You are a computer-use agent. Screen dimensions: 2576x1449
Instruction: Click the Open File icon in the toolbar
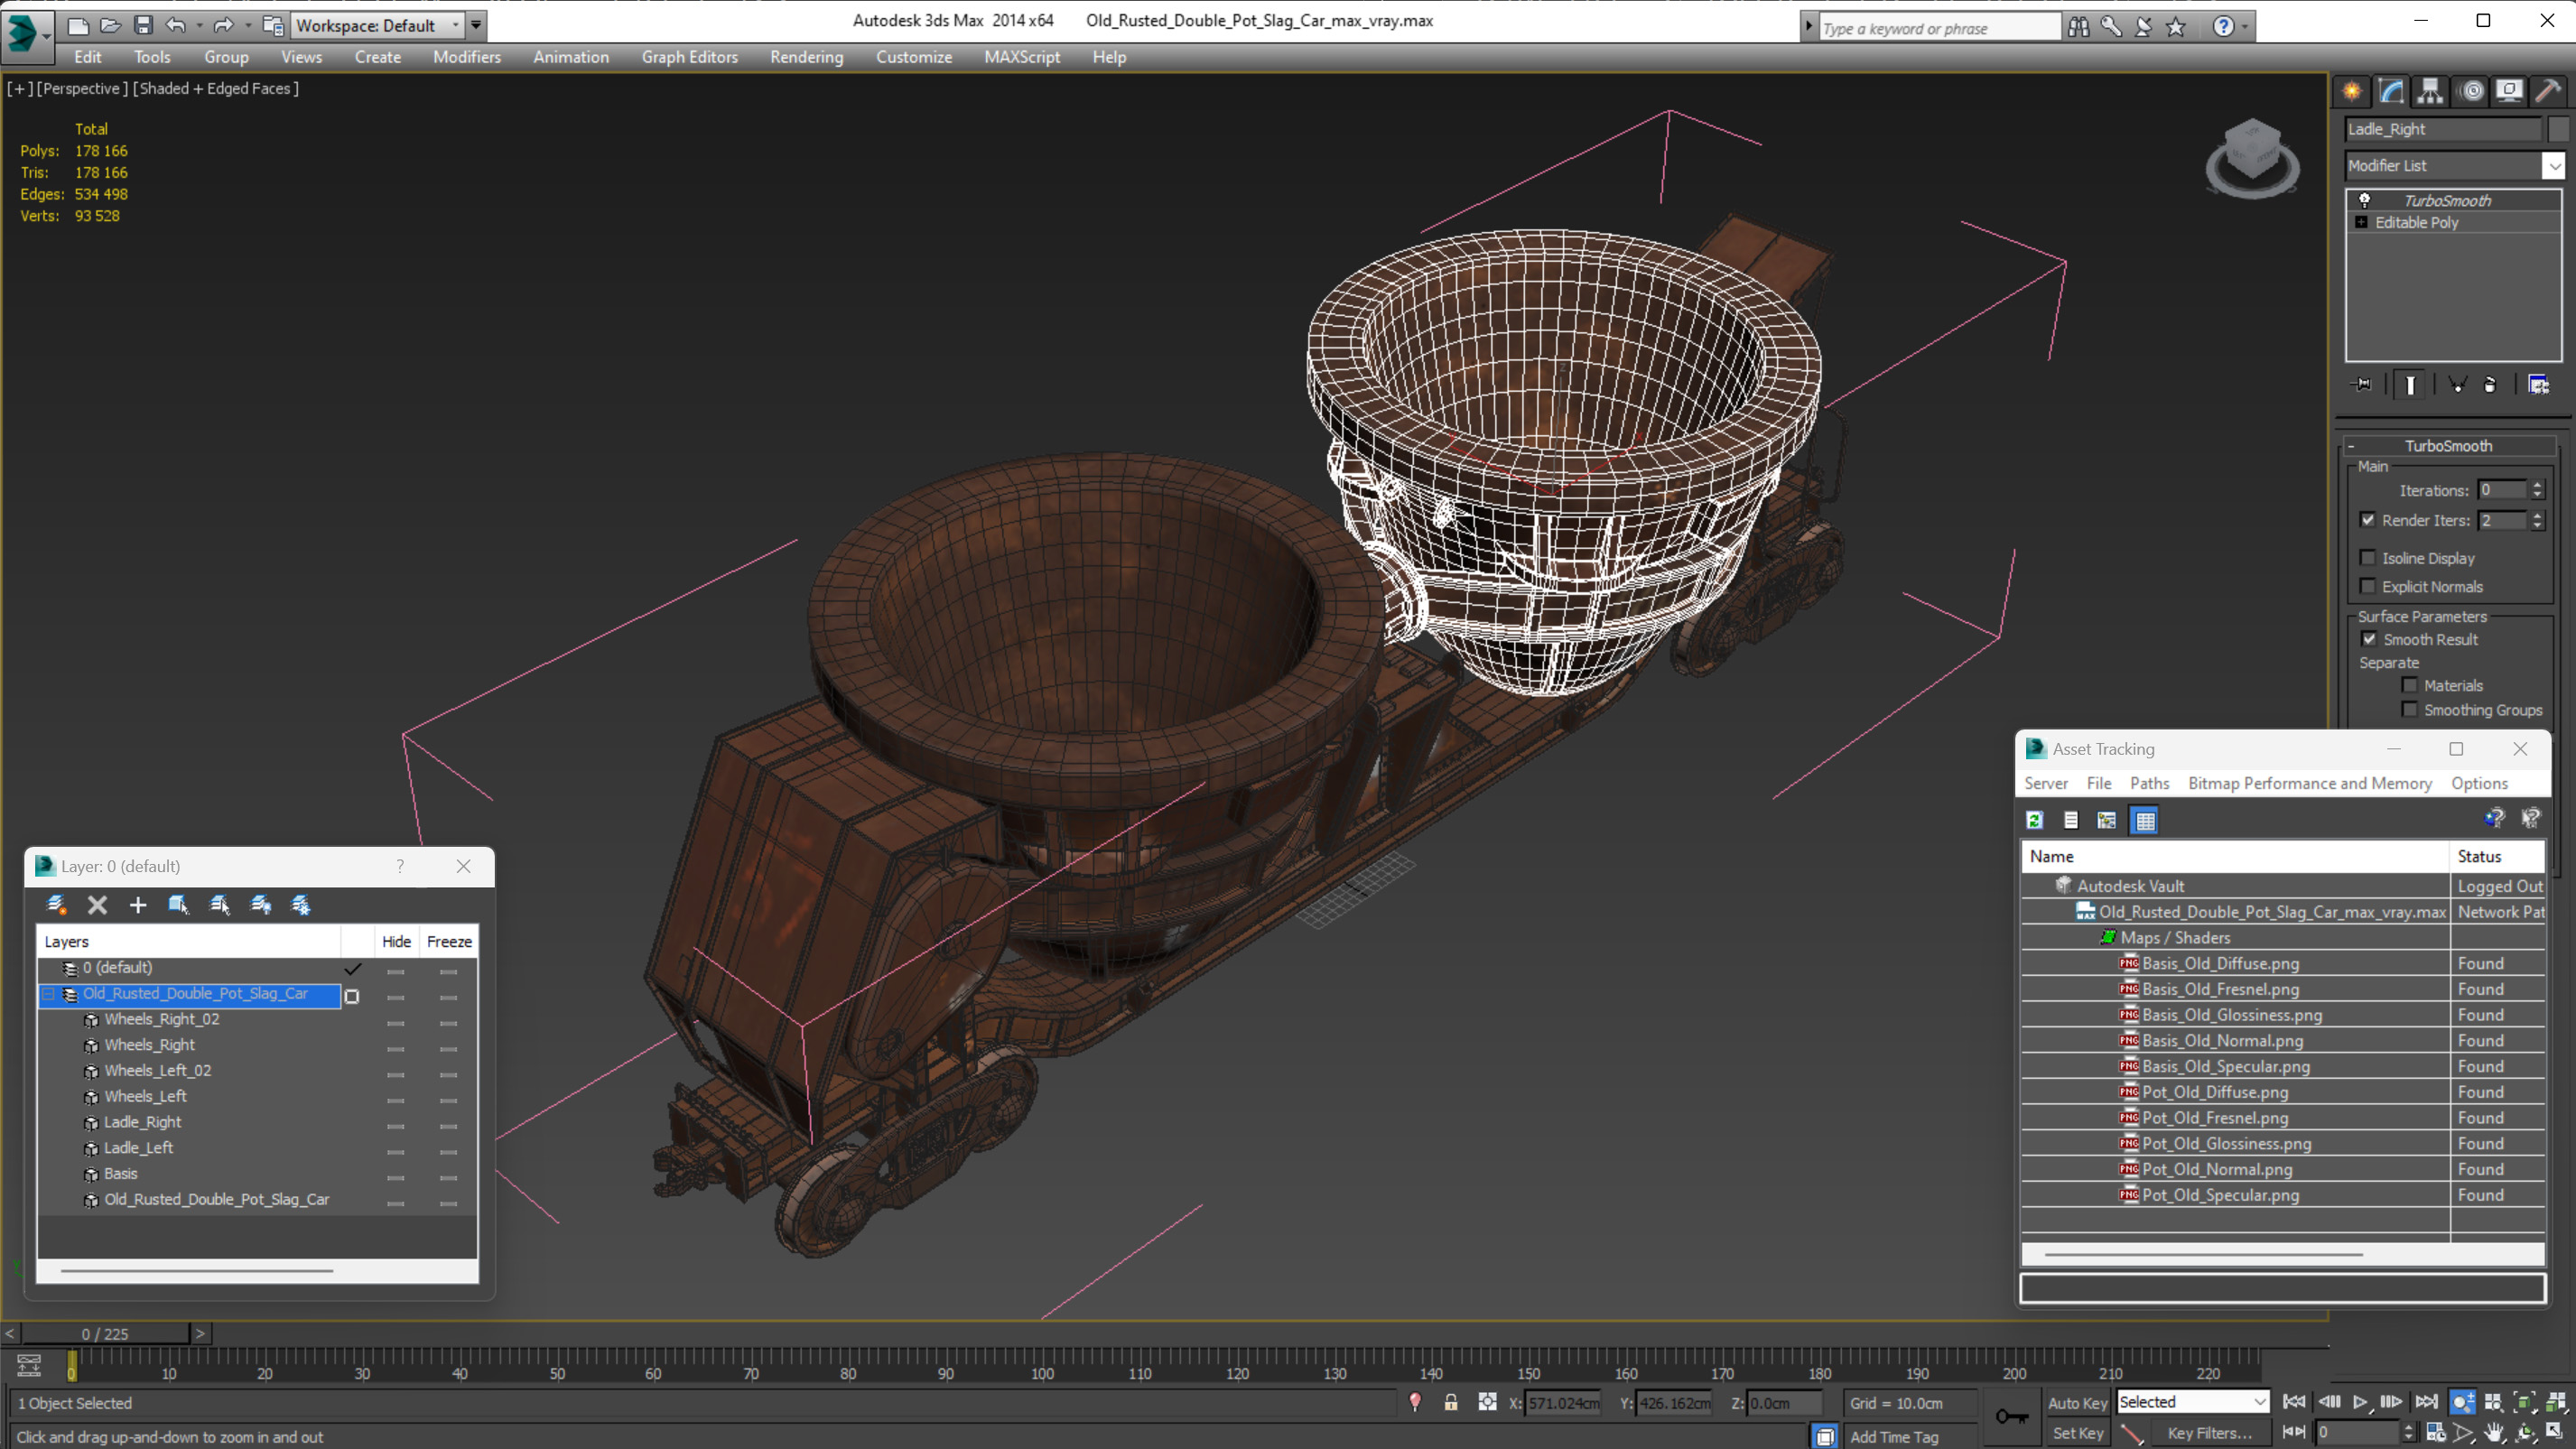(x=111, y=25)
